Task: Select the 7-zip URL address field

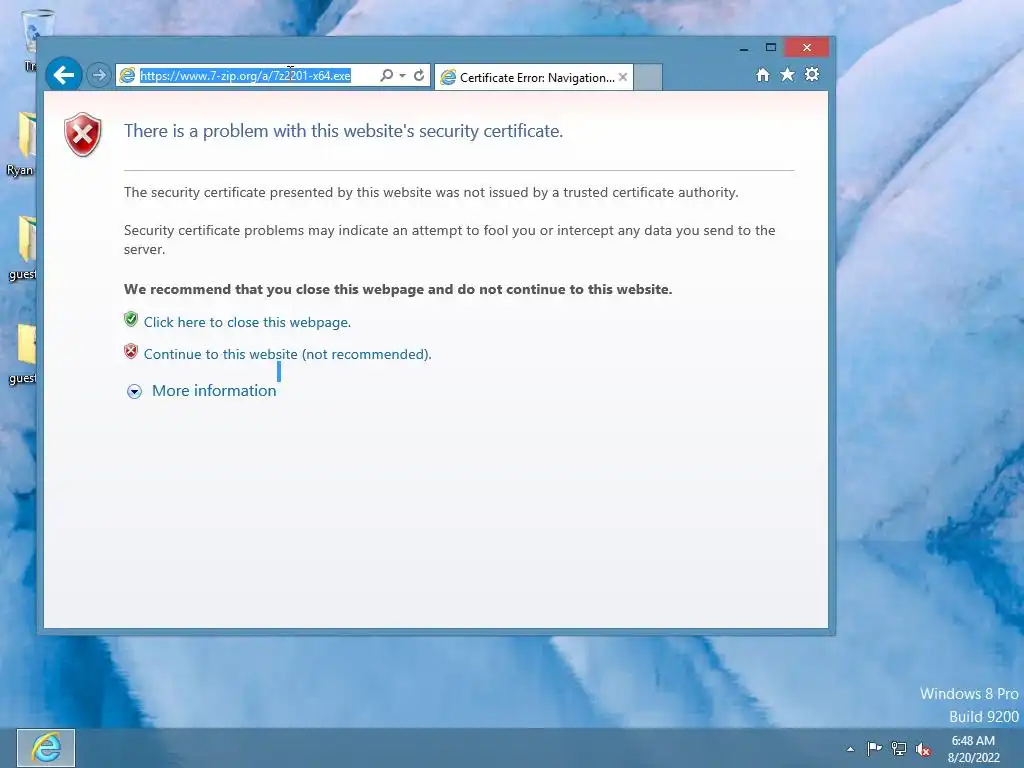Action: (246, 76)
